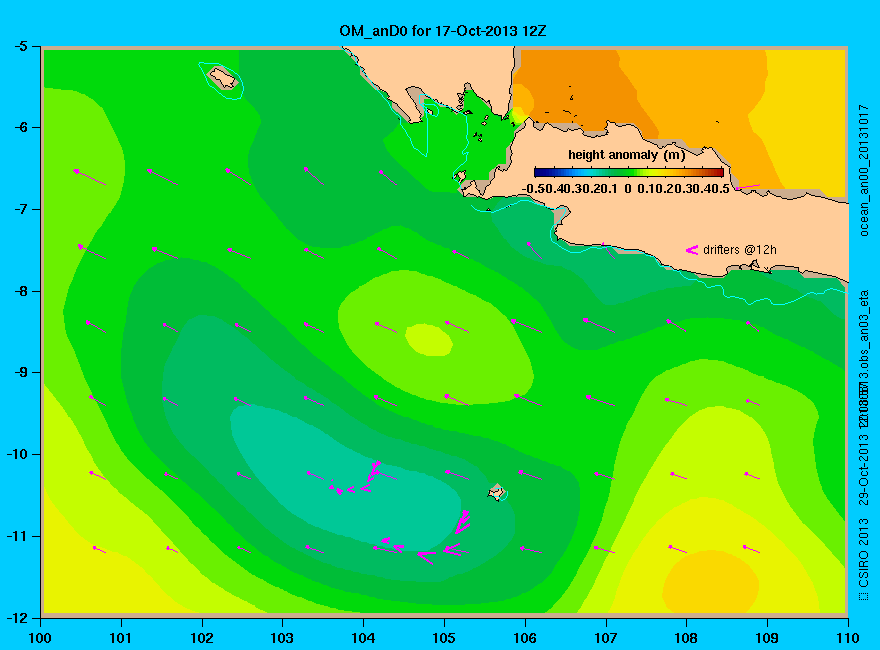
Task: Click the x-axis label 104
Action: (363, 638)
